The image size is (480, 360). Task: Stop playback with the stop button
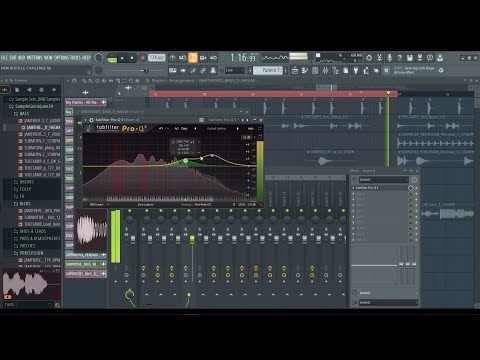pos(132,58)
